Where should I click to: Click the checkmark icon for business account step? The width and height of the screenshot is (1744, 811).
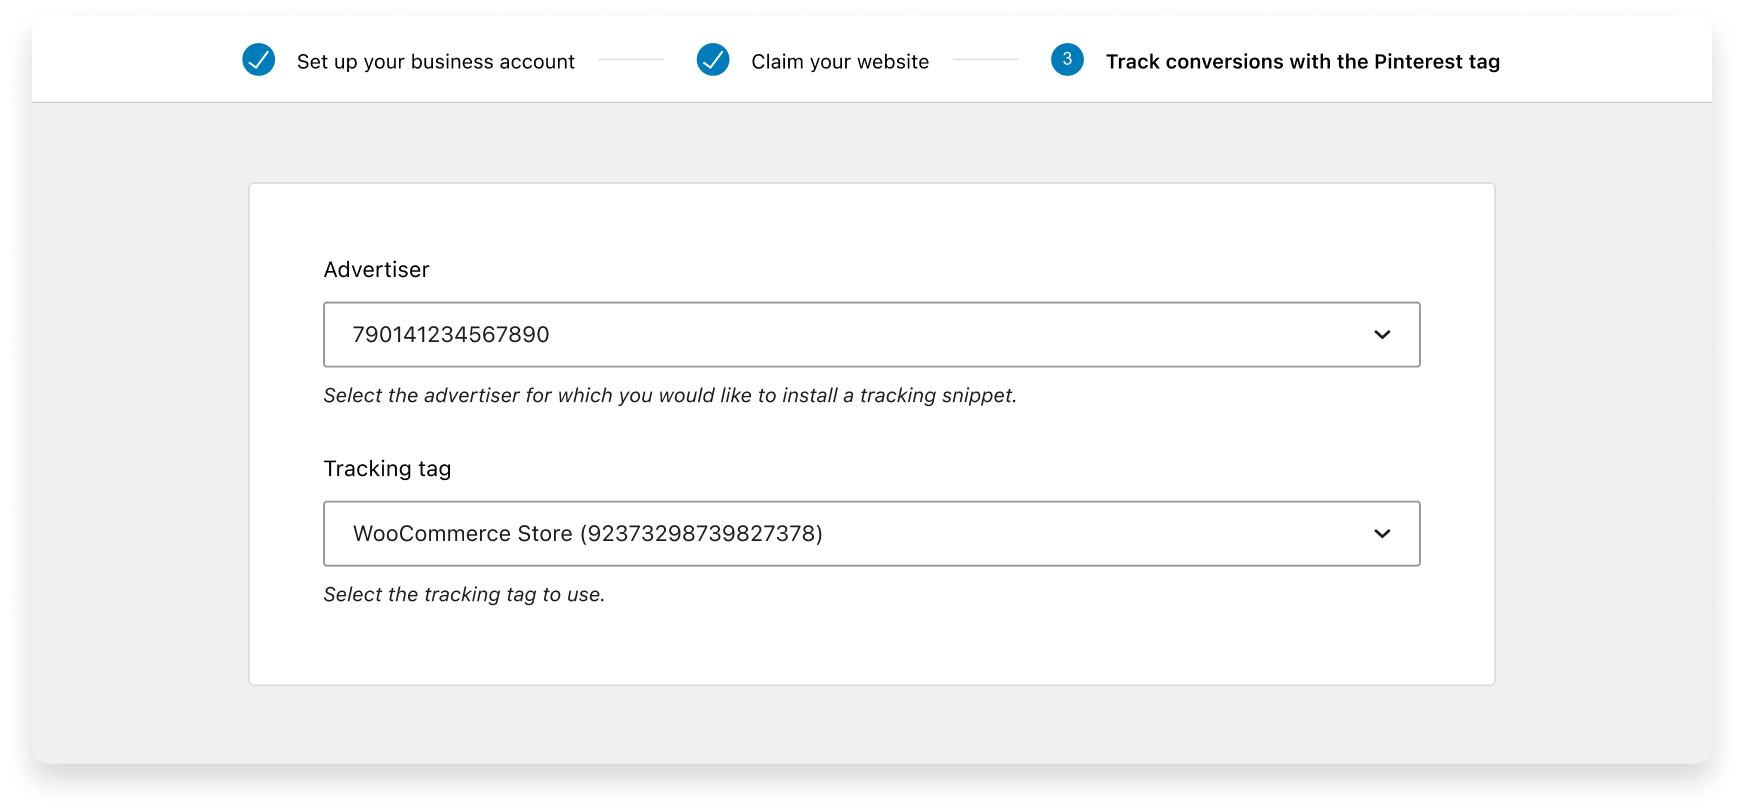(259, 60)
